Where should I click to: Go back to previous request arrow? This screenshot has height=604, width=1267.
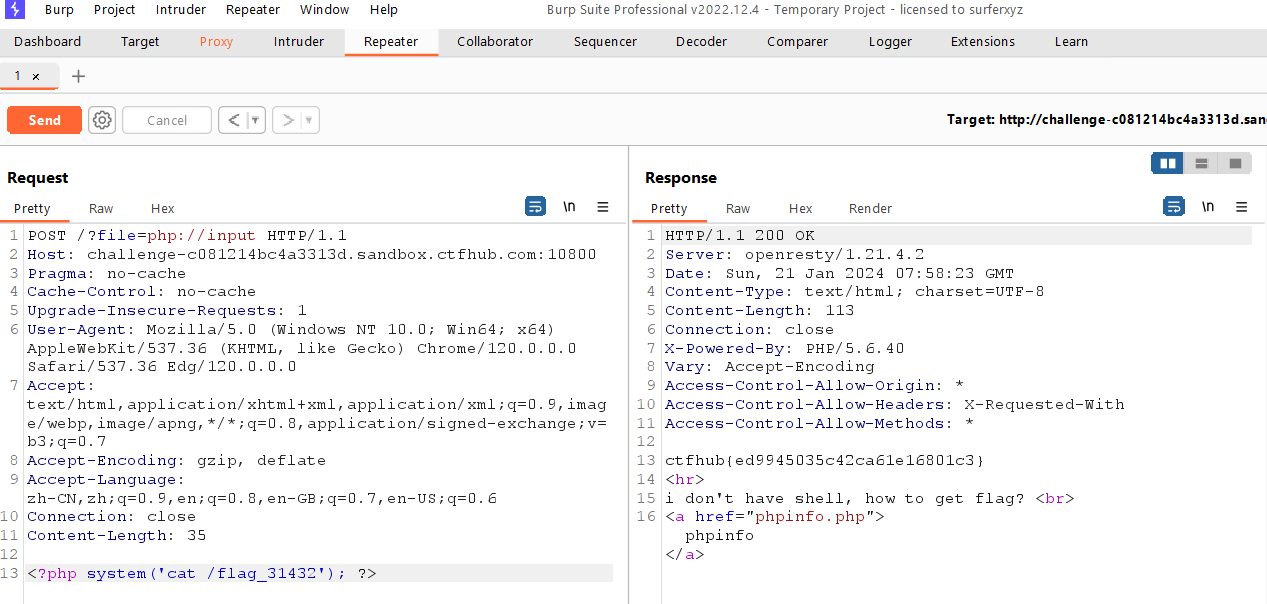click(x=233, y=120)
